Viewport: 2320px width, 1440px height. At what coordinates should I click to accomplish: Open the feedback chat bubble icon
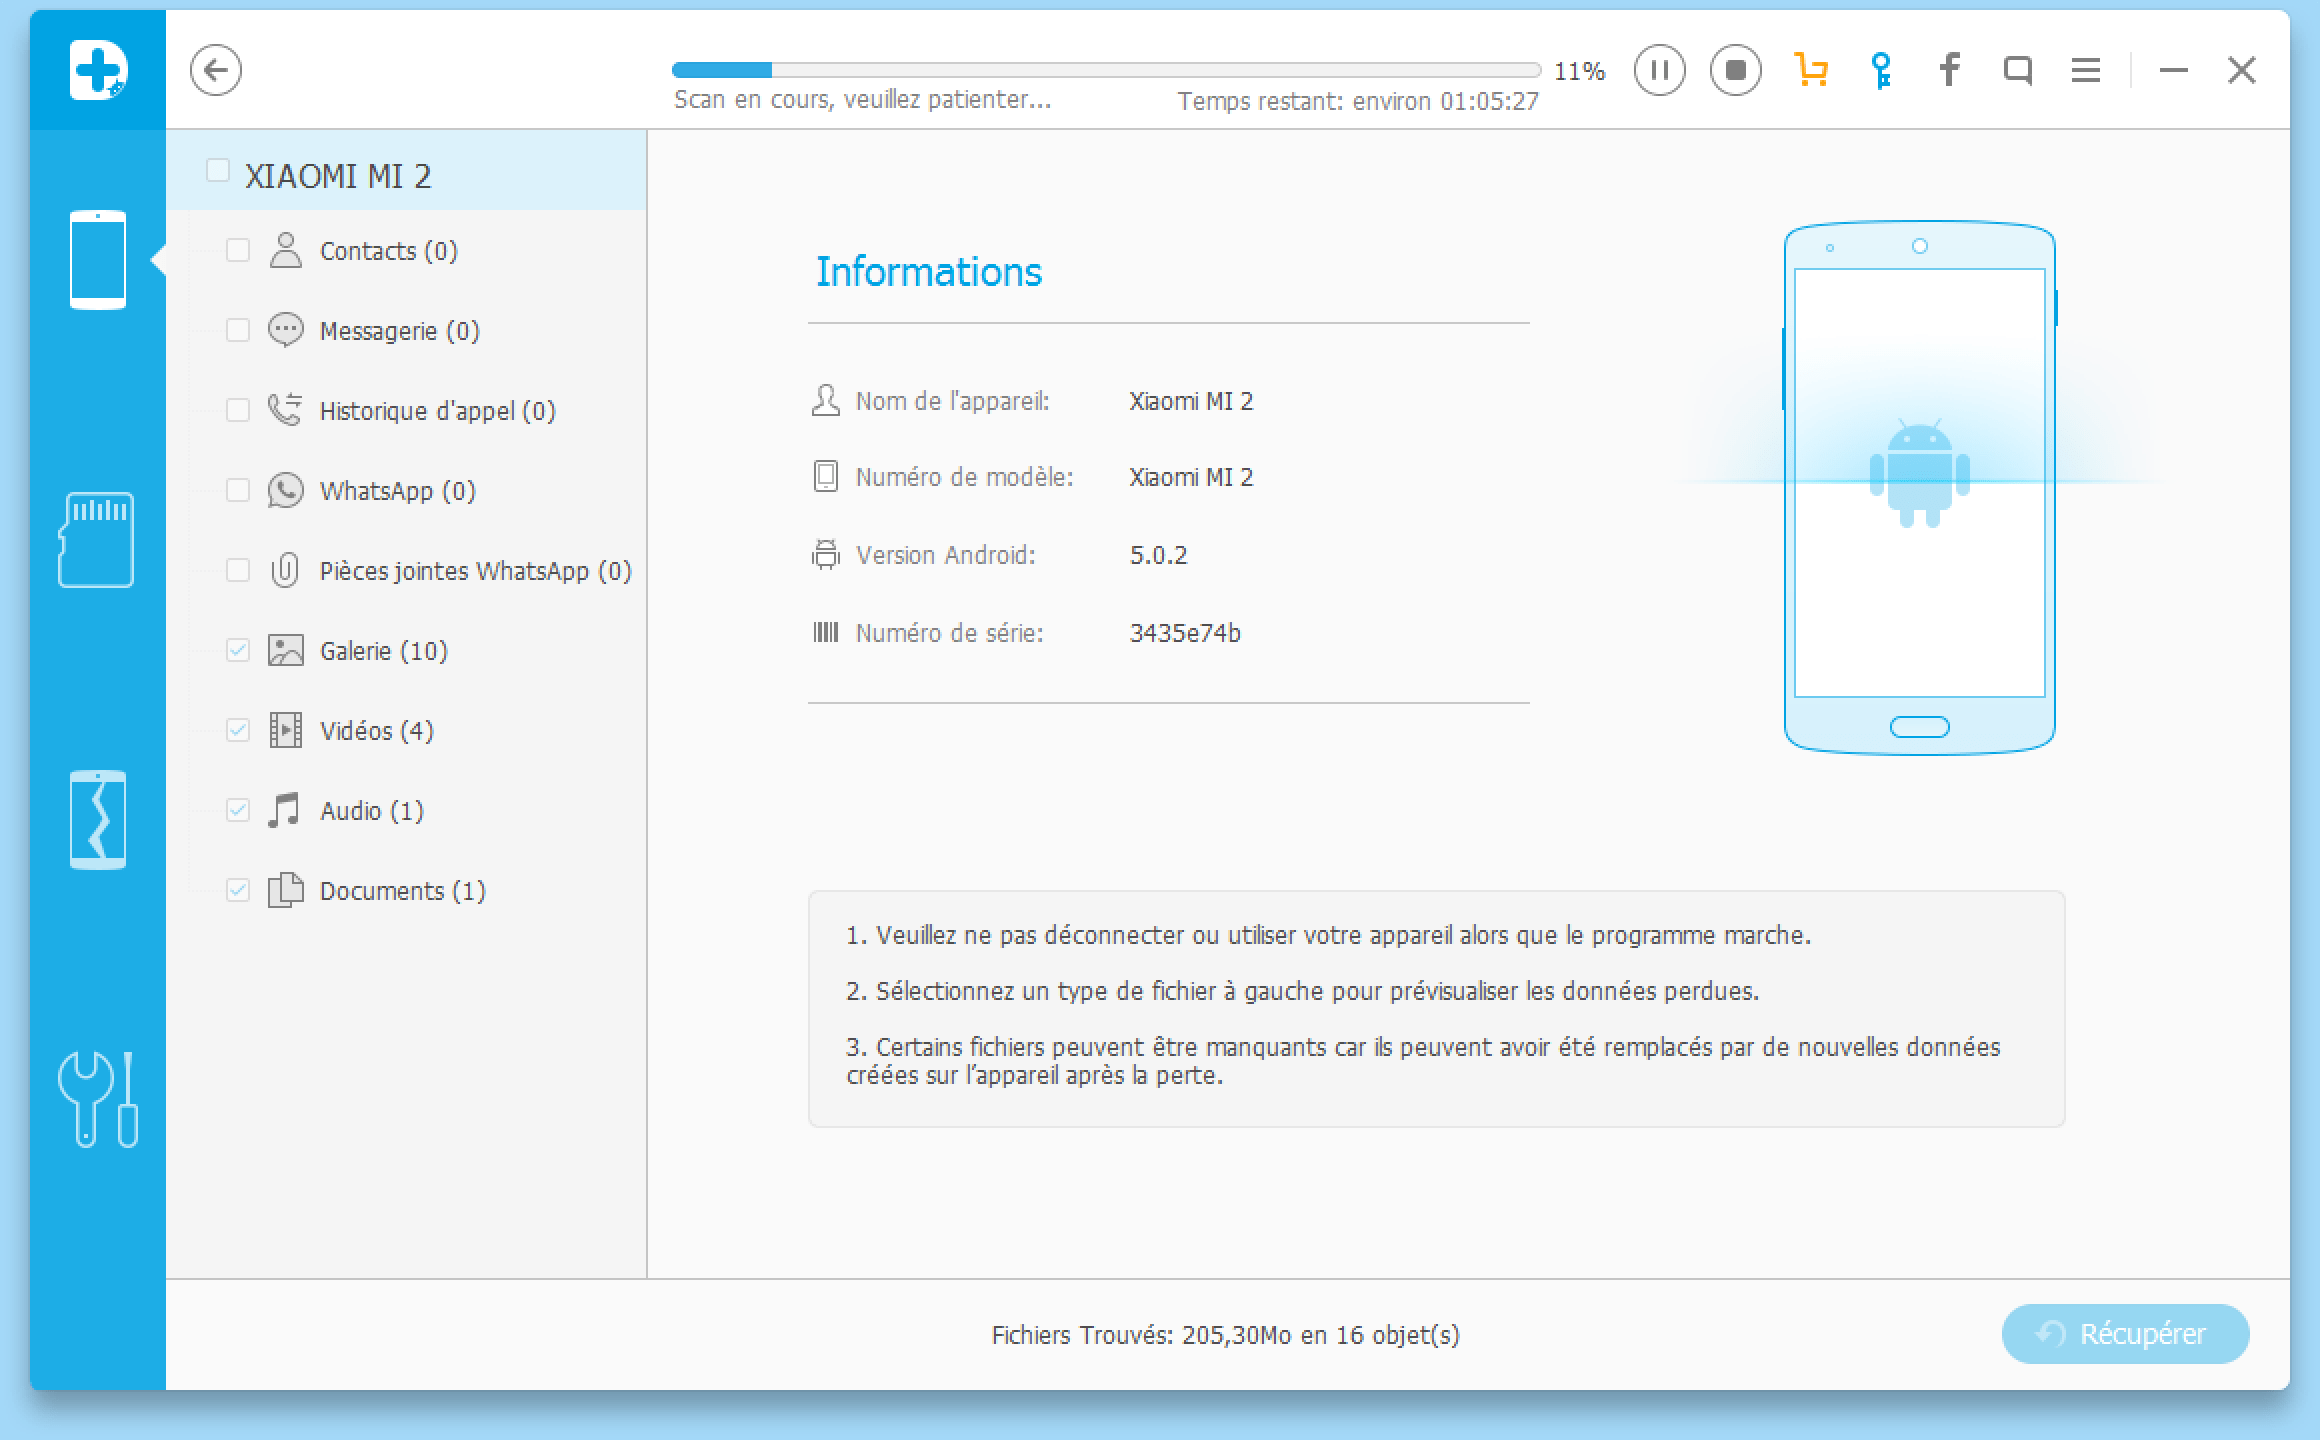[x=2018, y=70]
